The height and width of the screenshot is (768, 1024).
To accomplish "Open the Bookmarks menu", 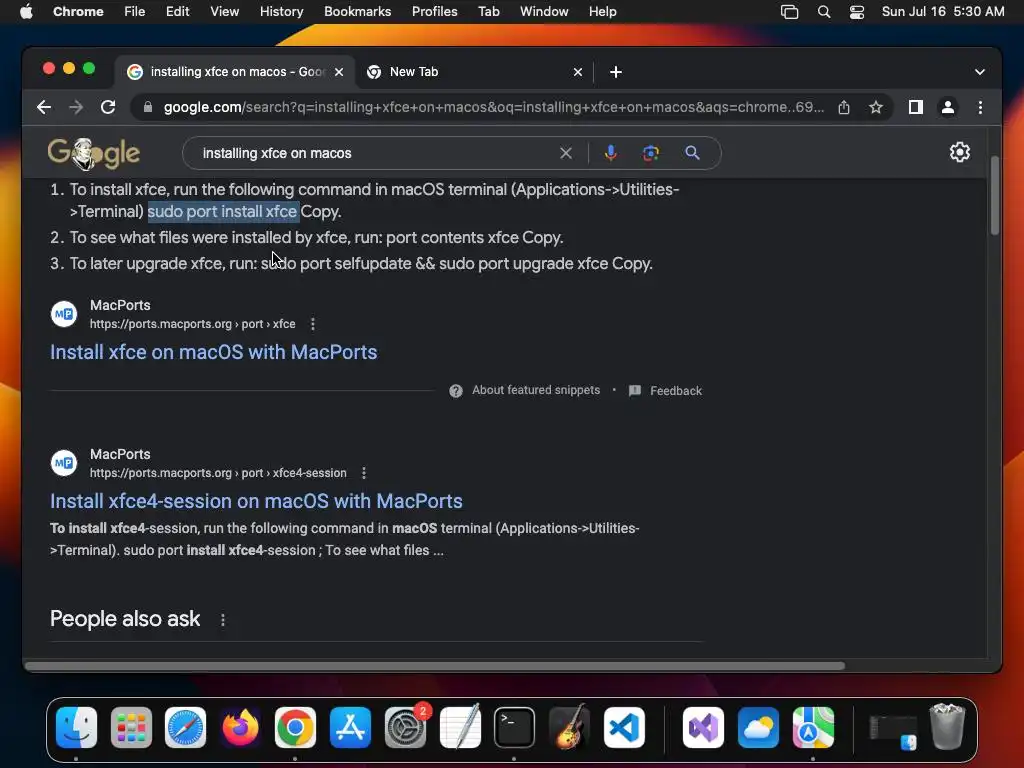I will tap(357, 12).
